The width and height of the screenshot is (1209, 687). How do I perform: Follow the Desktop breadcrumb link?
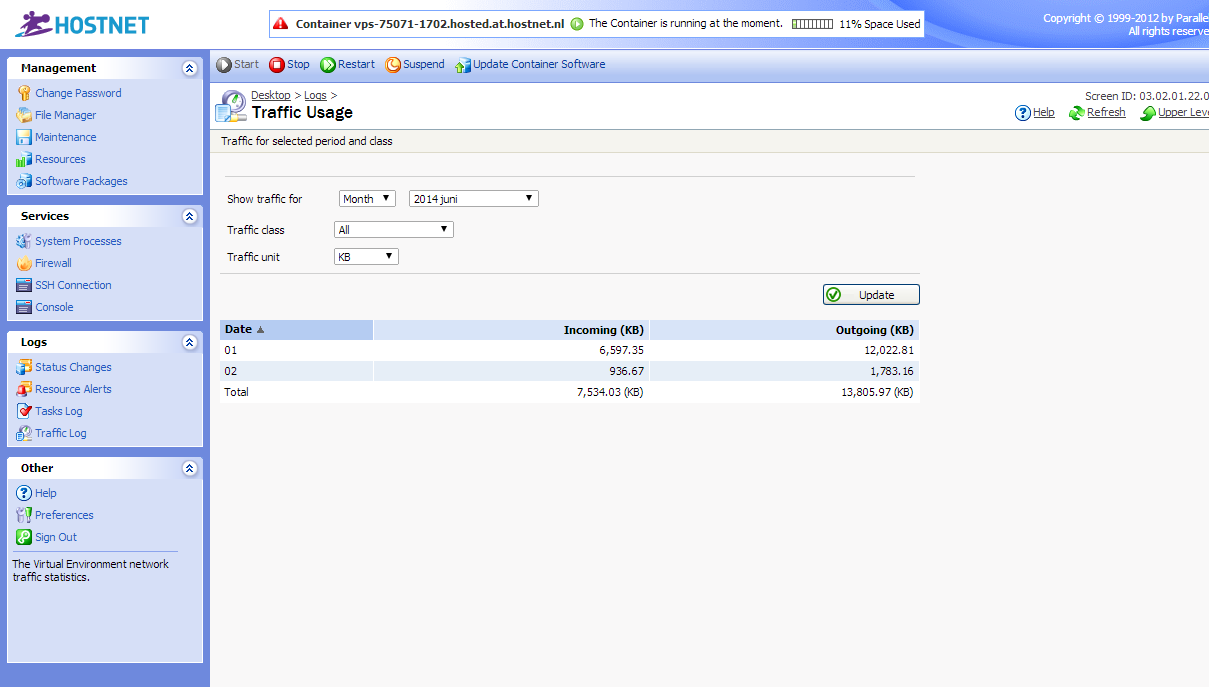tap(270, 96)
